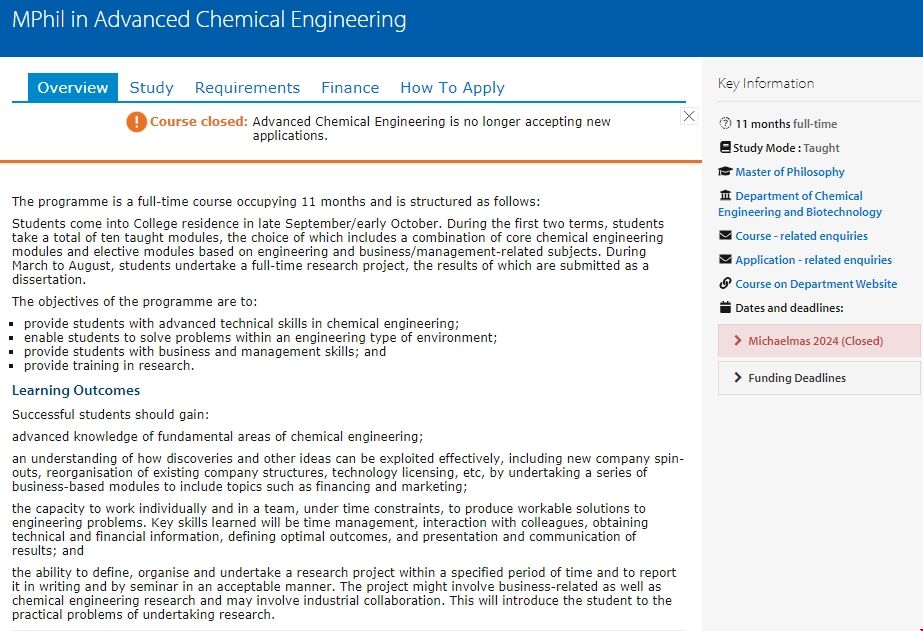The width and height of the screenshot is (923, 631).
Task: Select the Overview tab
Action: 73,88
